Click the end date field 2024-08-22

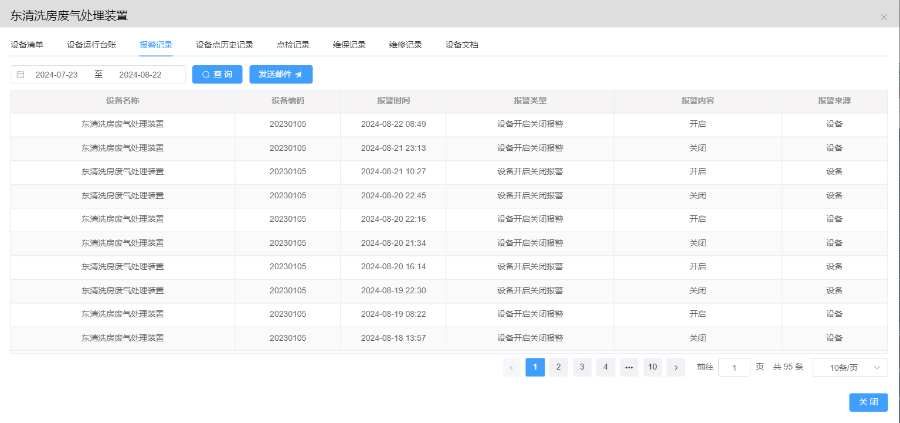(x=140, y=75)
